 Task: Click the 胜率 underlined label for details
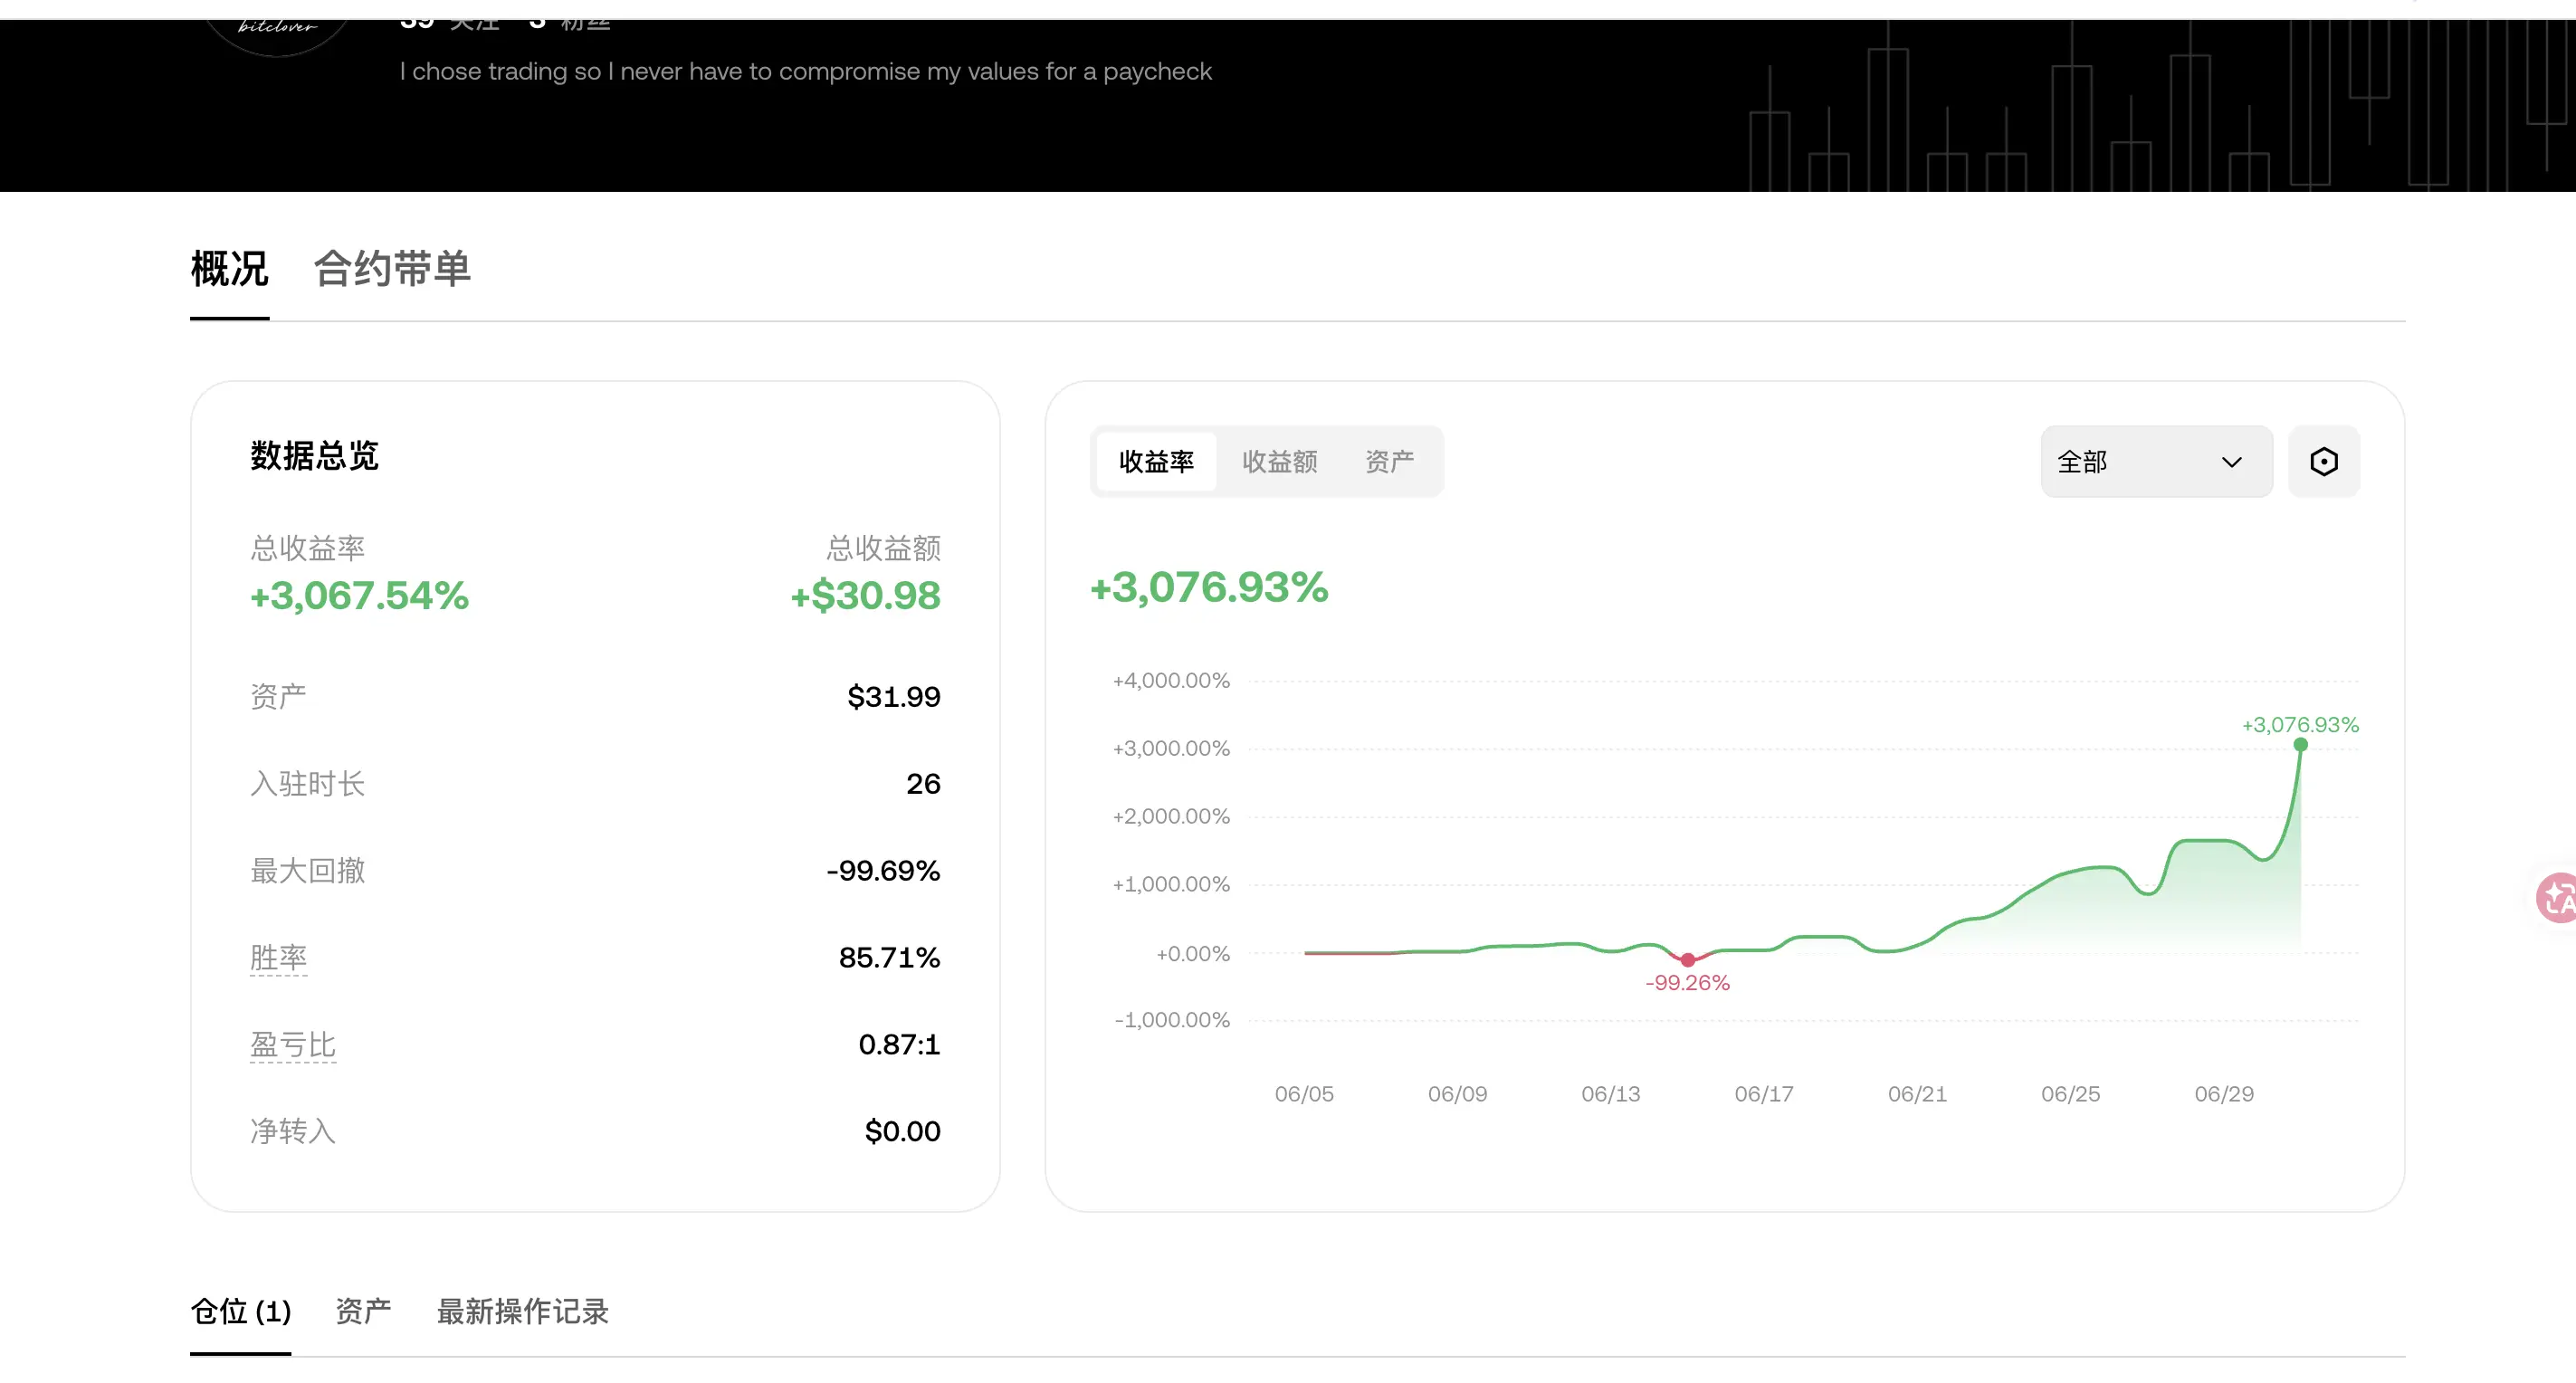[278, 957]
